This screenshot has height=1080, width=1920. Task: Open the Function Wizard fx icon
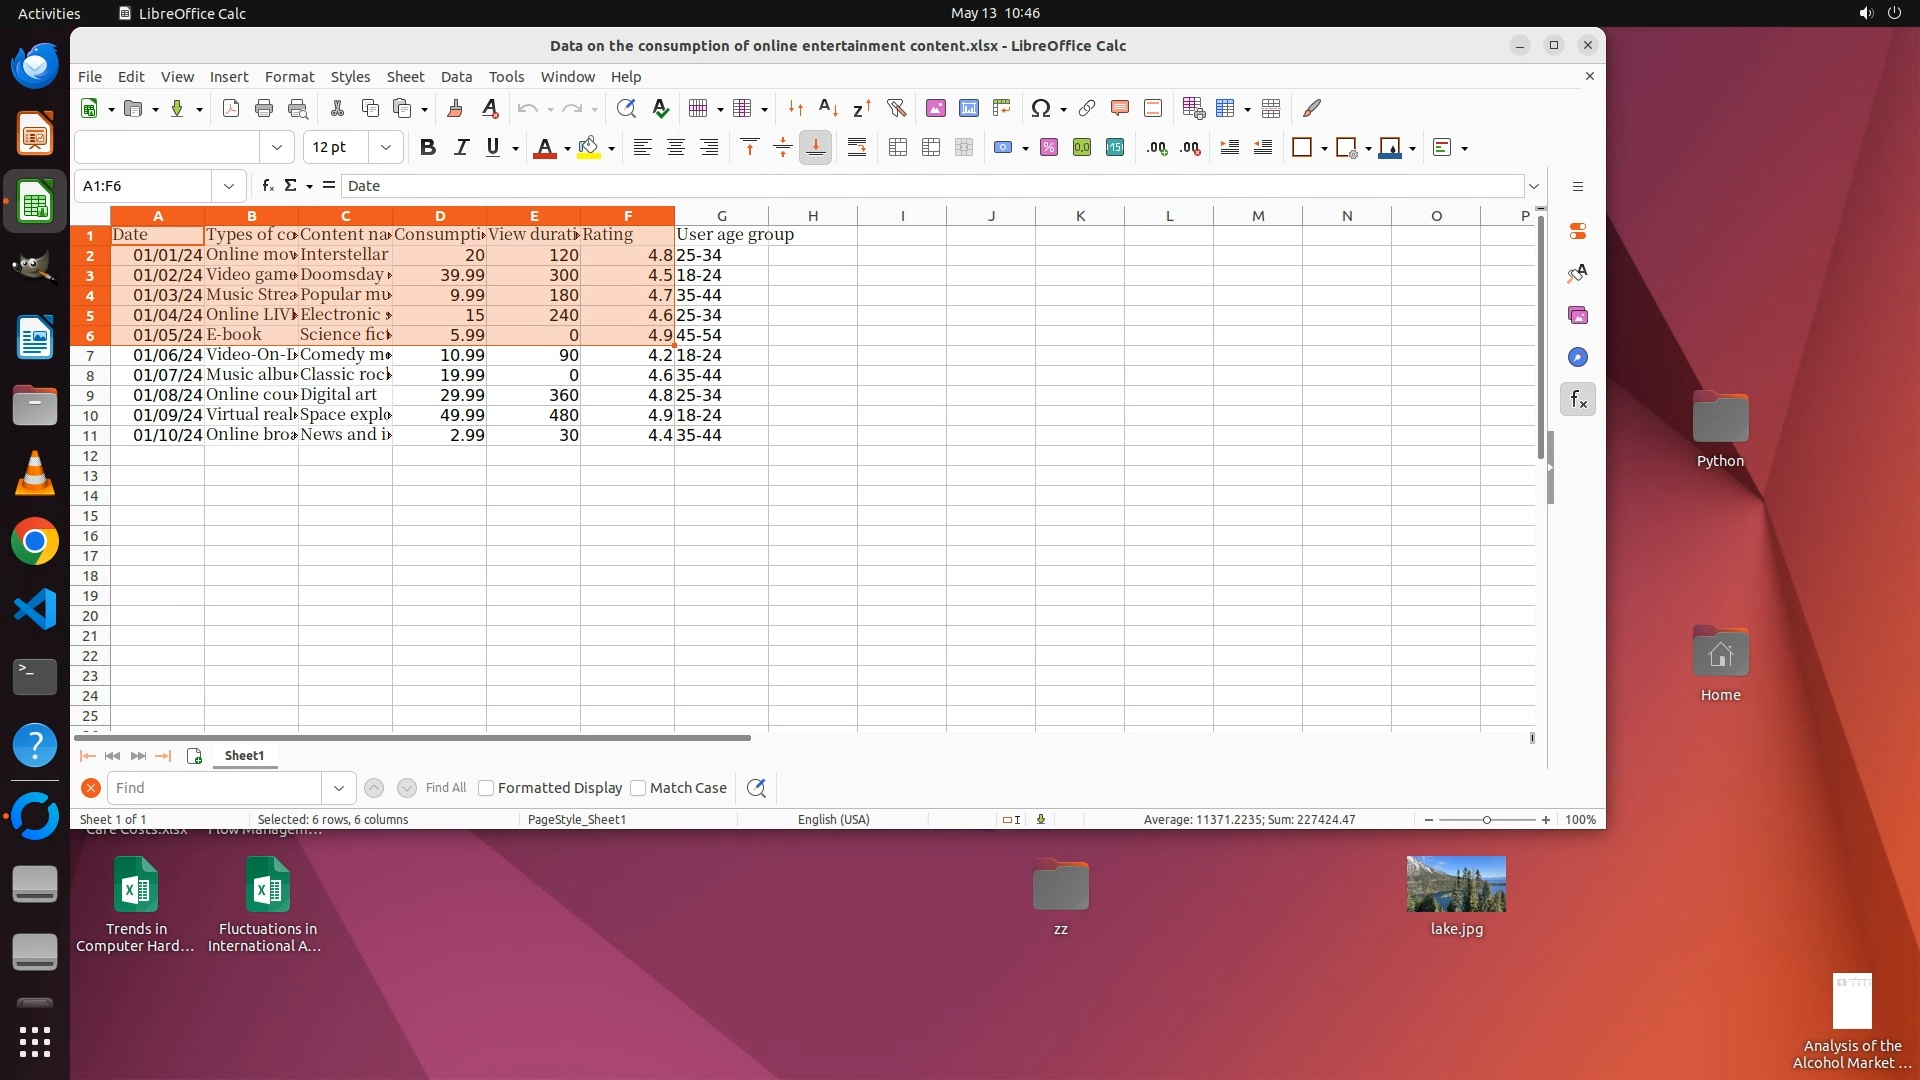[x=267, y=186]
